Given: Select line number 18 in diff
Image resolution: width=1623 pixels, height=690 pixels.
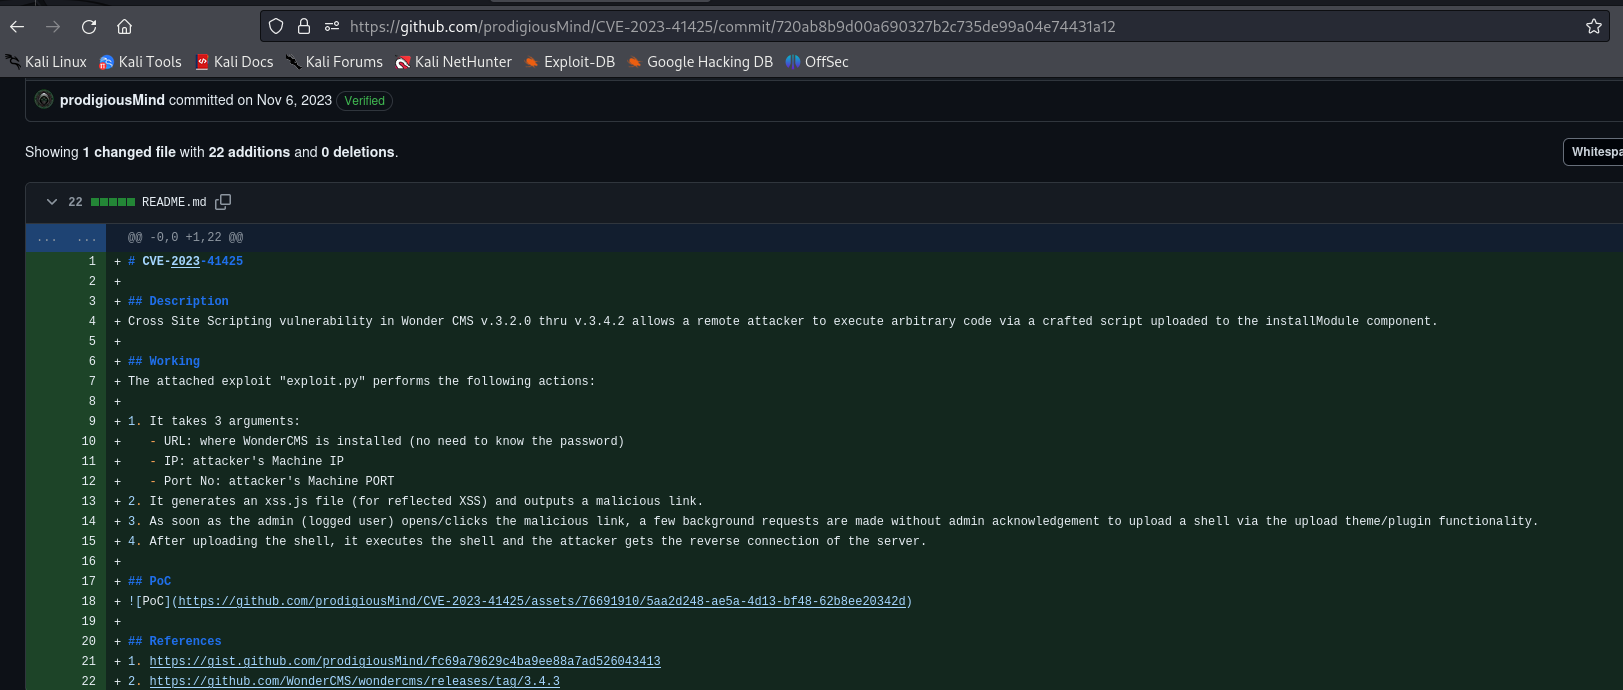Looking at the screenshot, I should pos(88,601).
